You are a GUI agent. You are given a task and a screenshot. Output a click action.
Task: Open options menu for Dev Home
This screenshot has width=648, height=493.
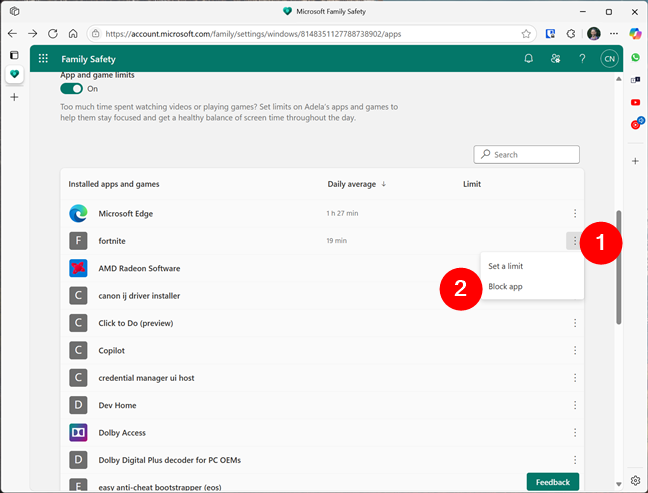pyautogui.click(x=575, y=405)
